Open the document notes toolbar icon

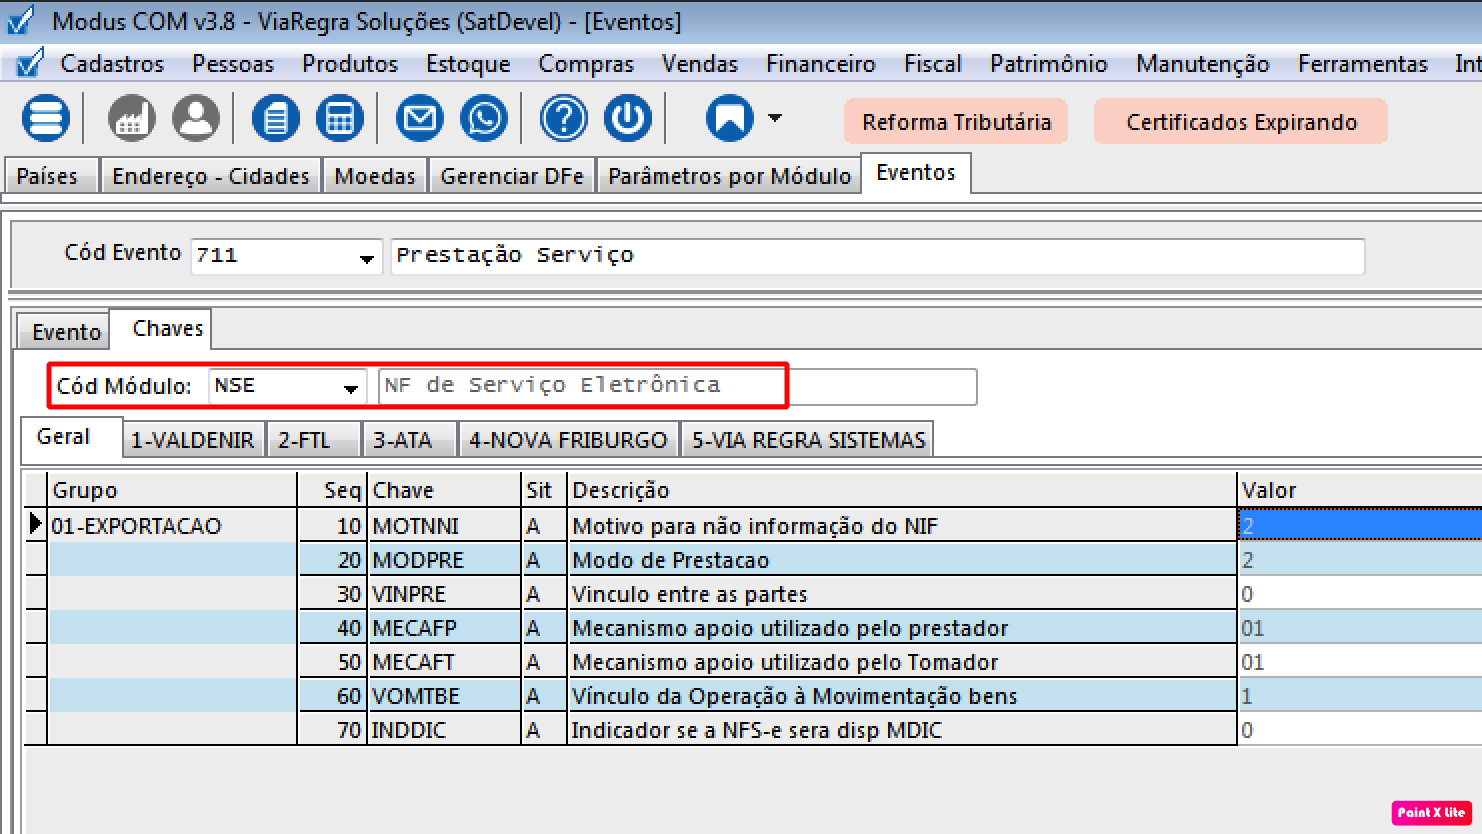tap(276, 119)
